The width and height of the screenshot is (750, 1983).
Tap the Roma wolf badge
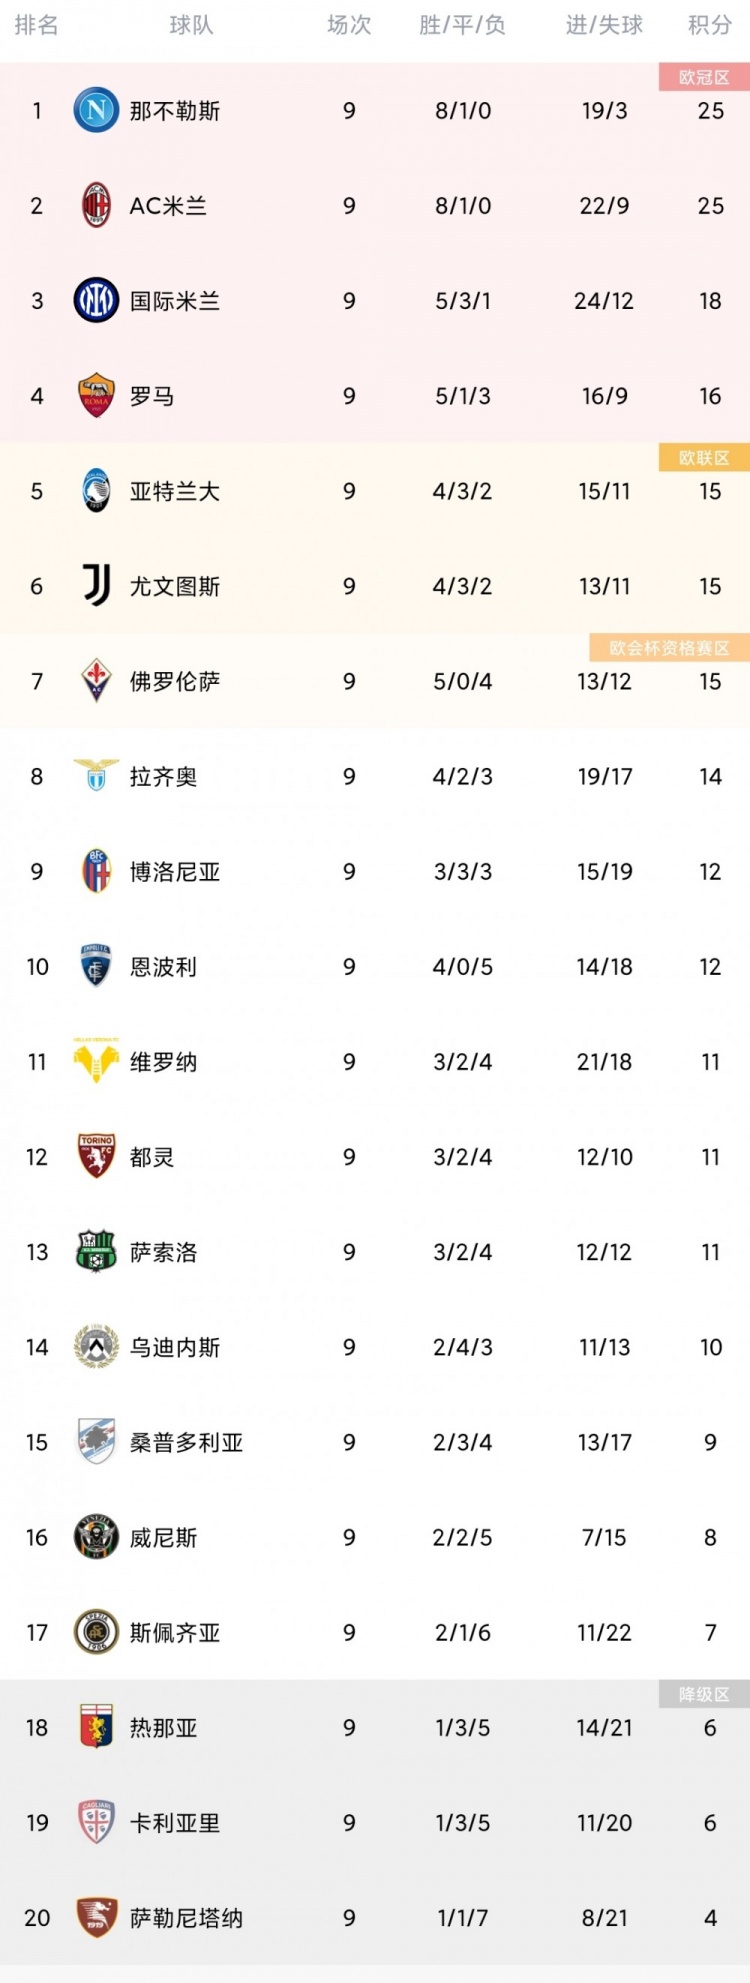pos(96,395)
